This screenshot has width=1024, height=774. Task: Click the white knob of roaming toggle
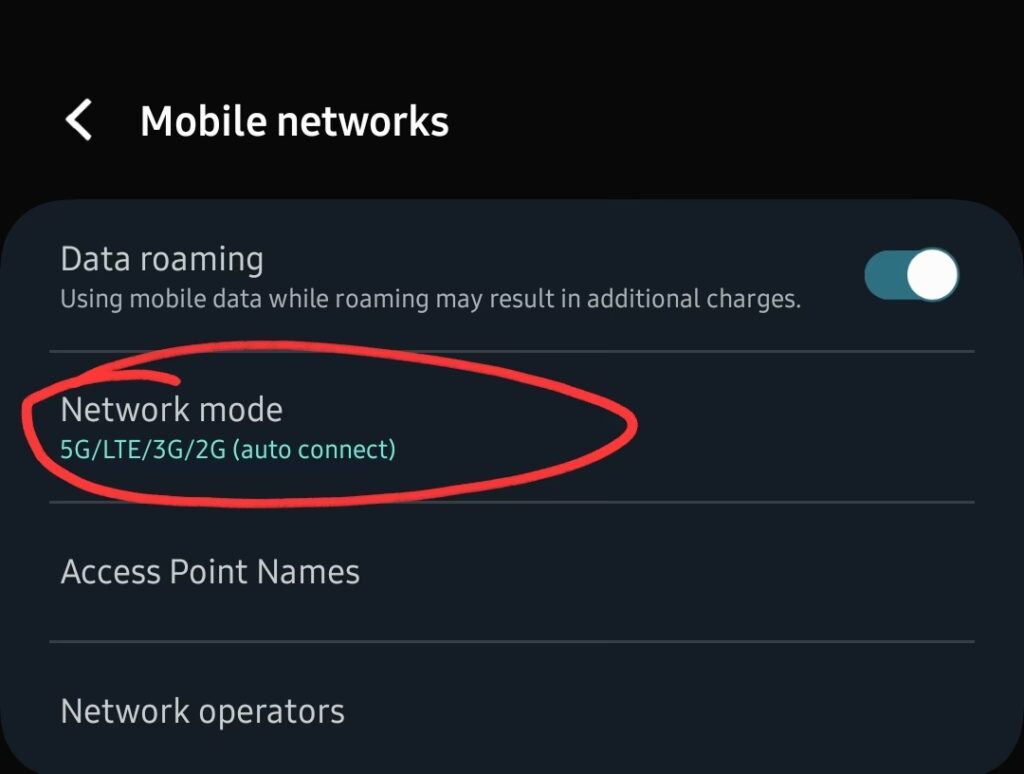(x=934, y=275)
